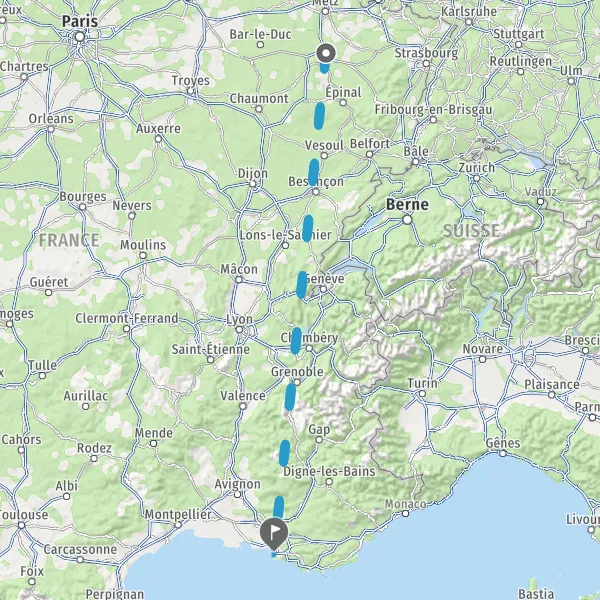Click the blue route segment near Besançon
The width and height of the screenshot is (600, 600).
click(x=313, y=172)
